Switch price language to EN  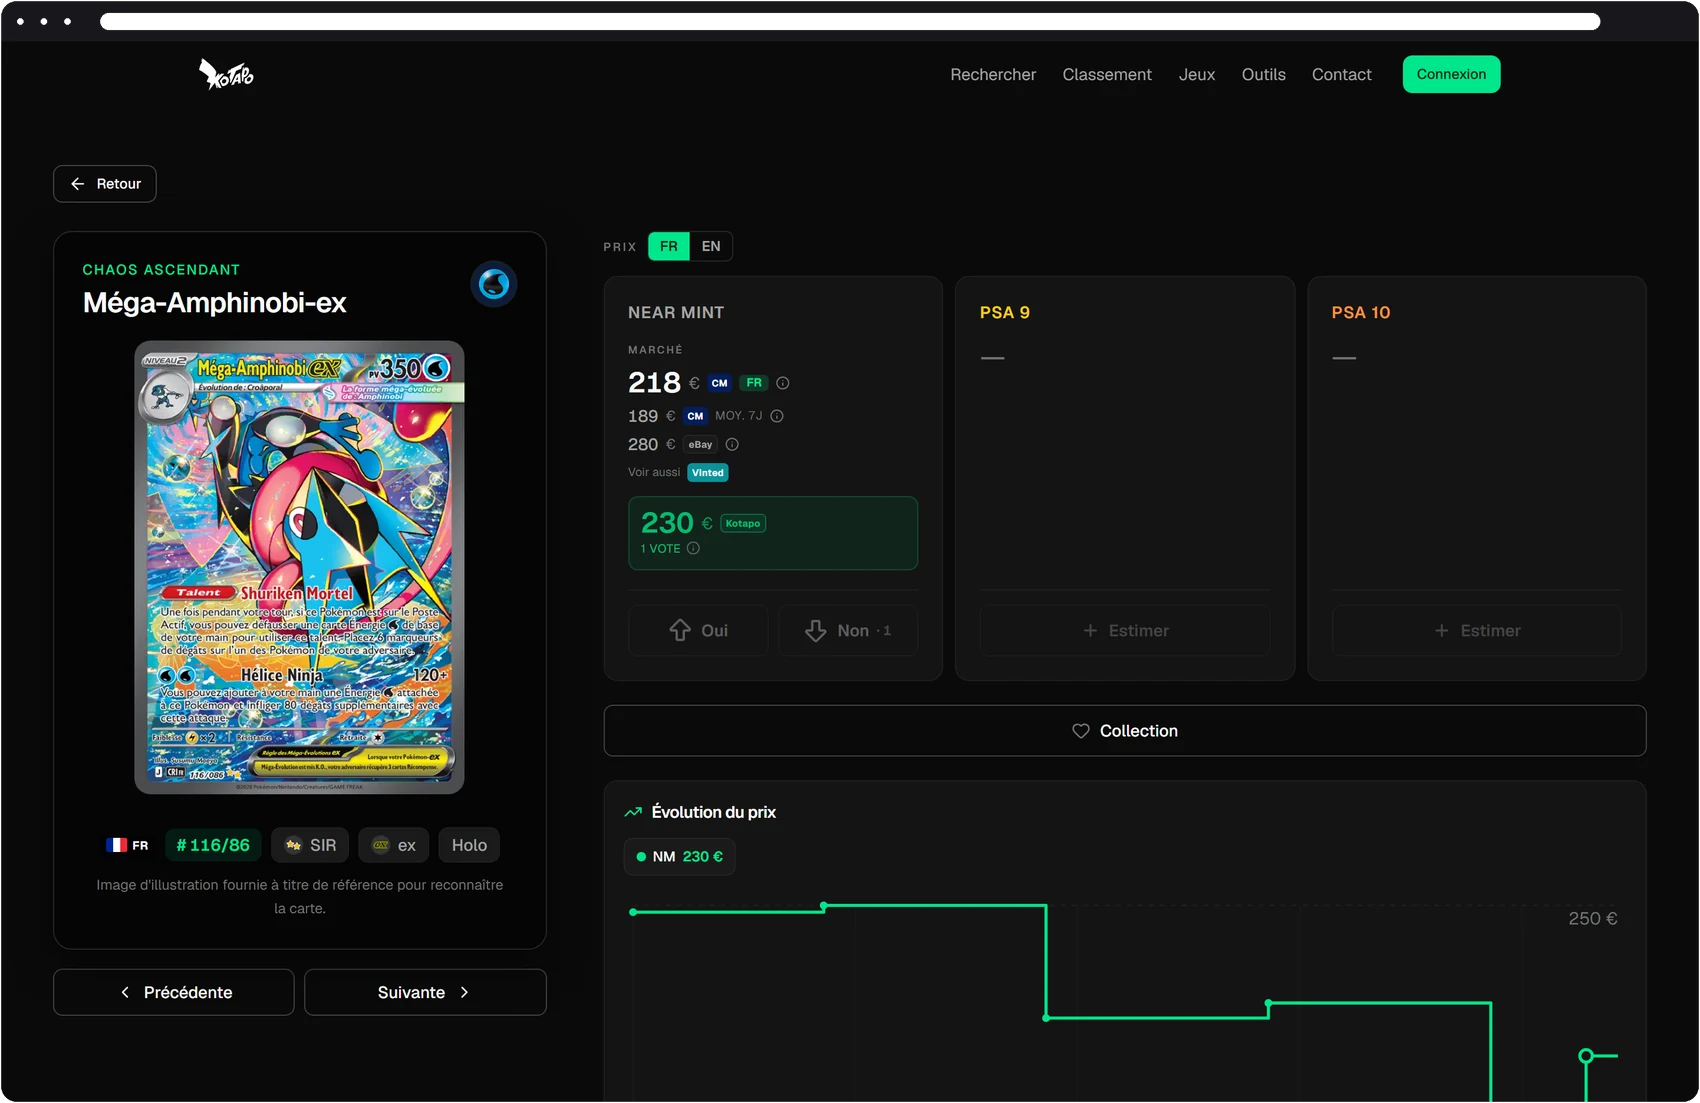coord(711,246)
